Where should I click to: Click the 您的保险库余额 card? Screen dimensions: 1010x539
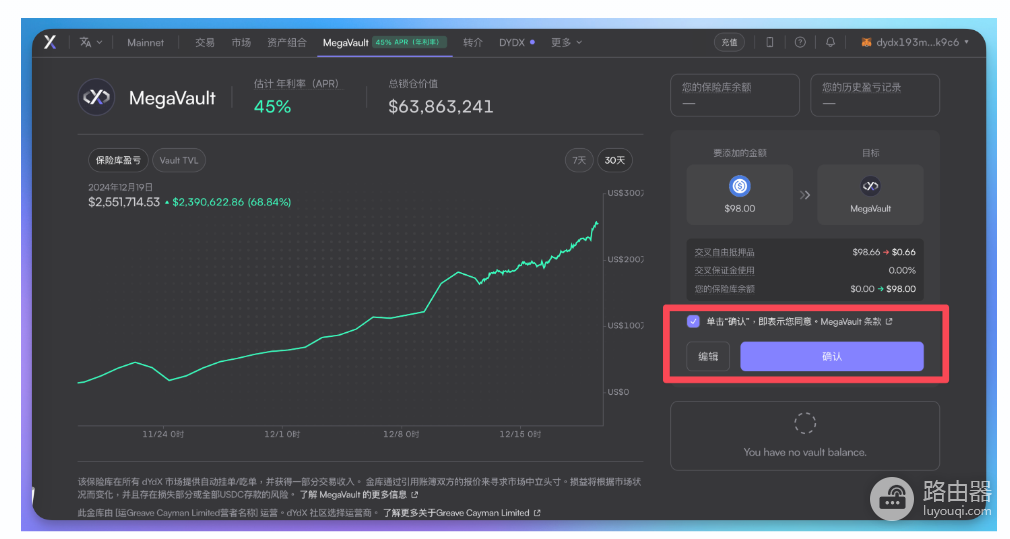click(735, 95)
